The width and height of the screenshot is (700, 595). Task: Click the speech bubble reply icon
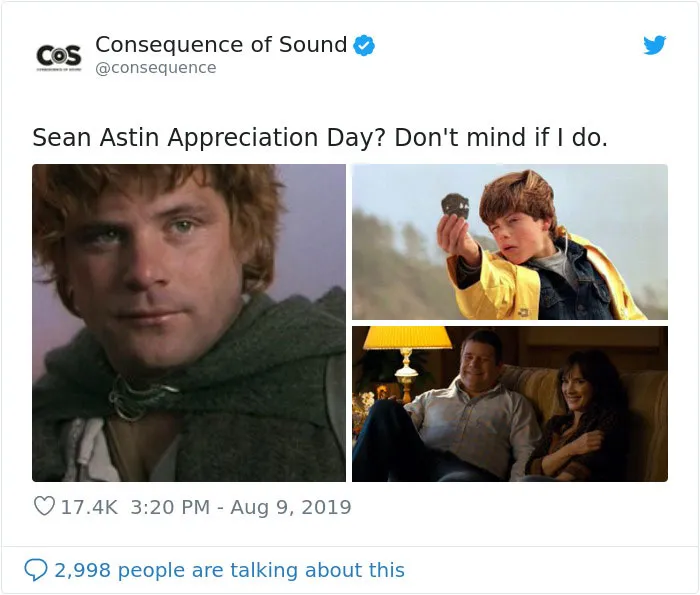point(36,570)
